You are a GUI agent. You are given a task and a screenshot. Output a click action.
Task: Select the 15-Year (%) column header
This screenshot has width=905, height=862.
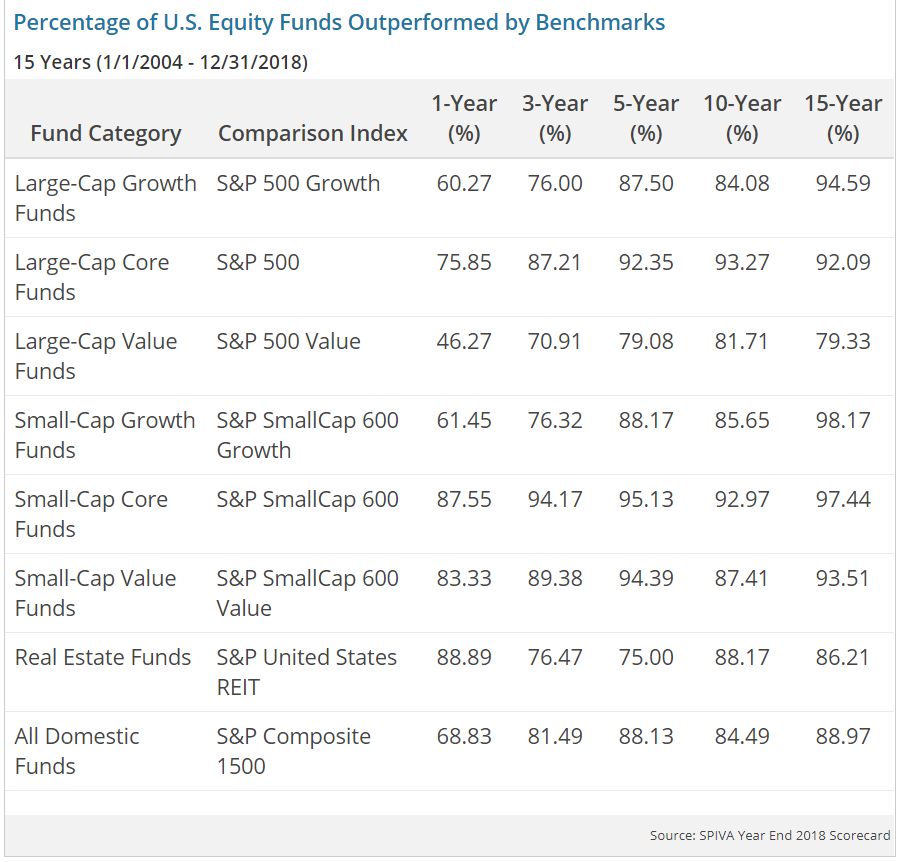843,118
